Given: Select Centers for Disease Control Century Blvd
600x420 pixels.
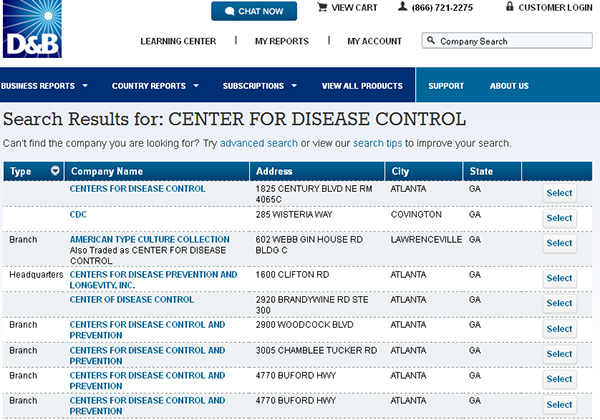Looking at the screenshot, I should coord(559,193).
